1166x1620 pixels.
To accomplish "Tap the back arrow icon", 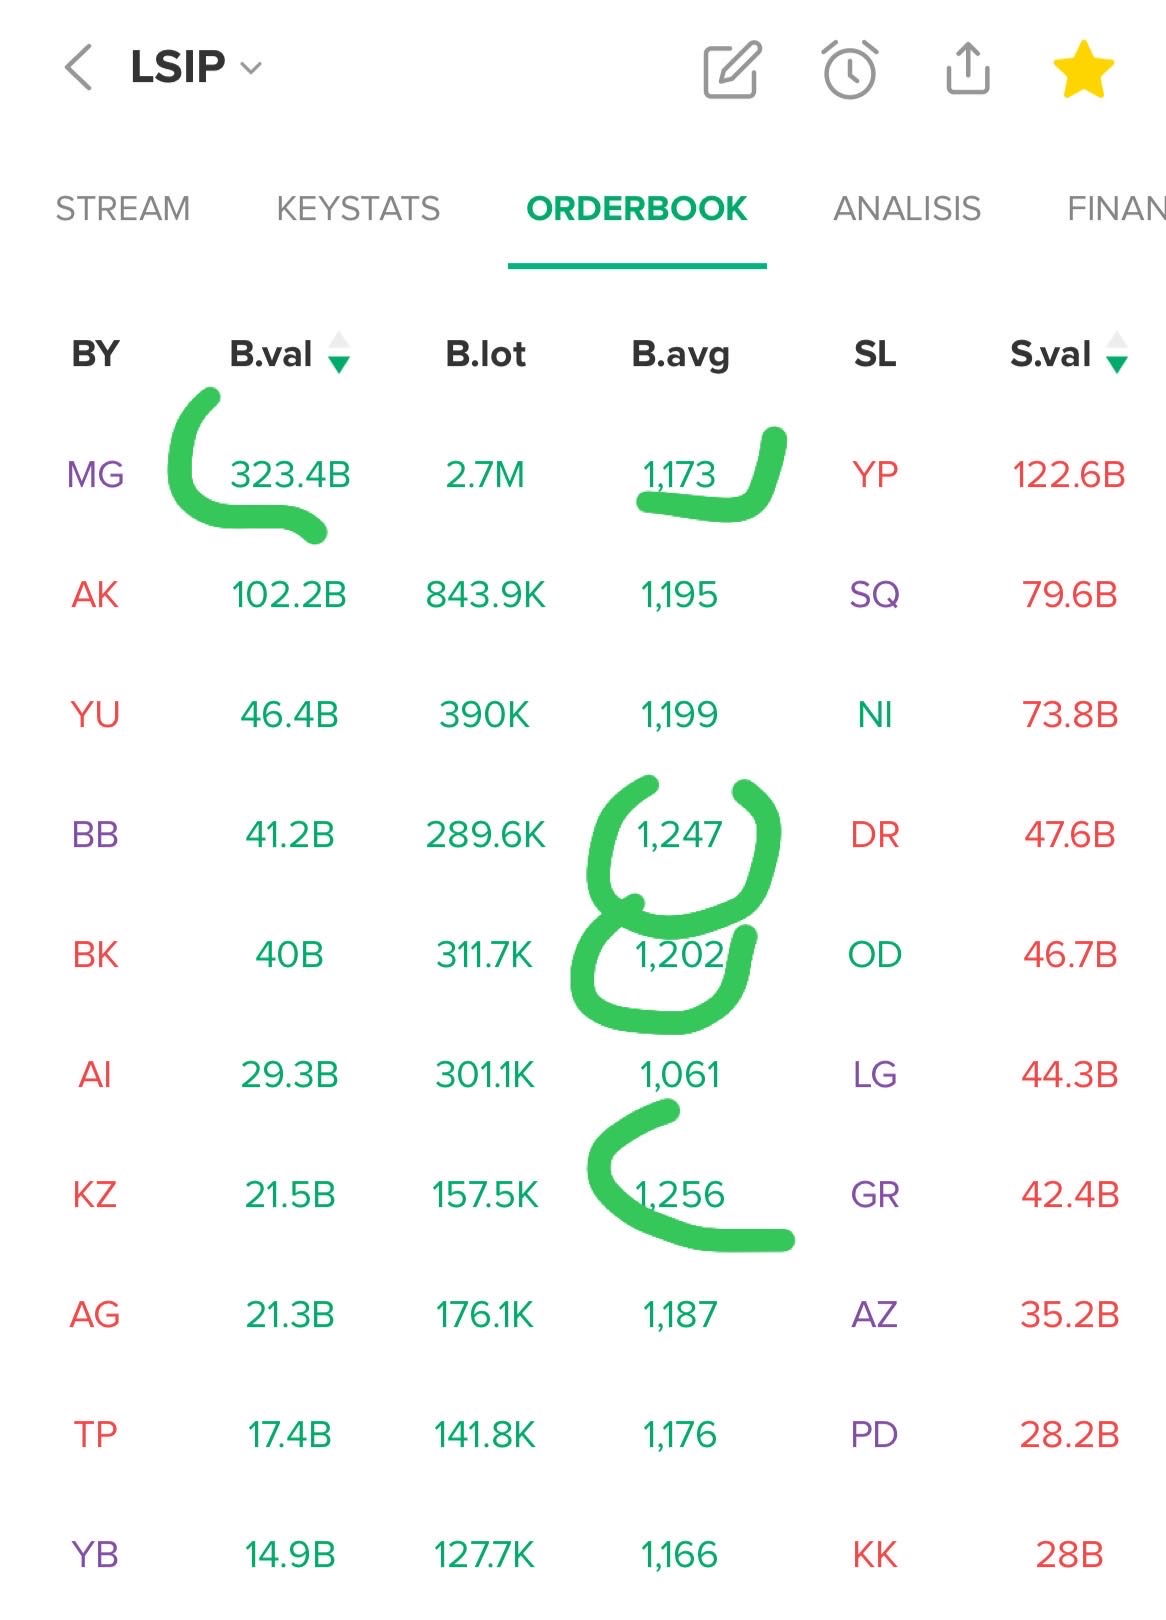I will pos(78,68).
